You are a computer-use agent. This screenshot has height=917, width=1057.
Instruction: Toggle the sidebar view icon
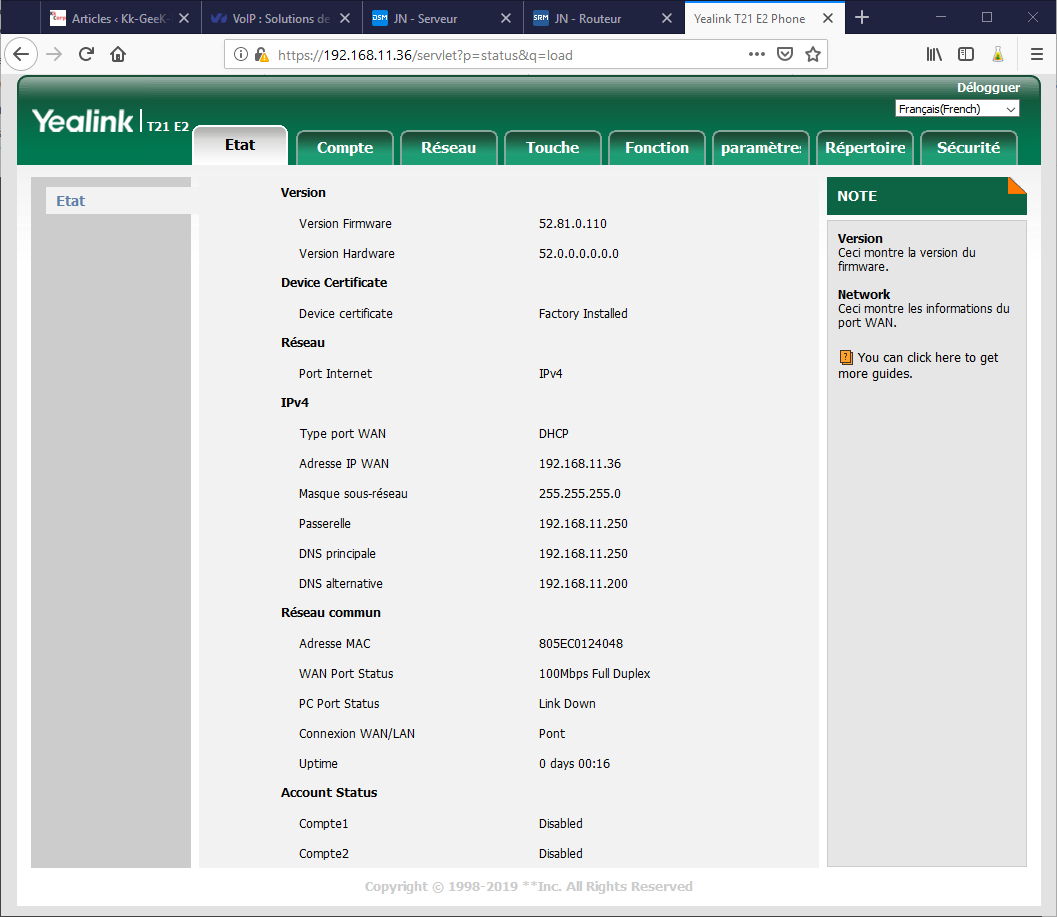tap(966, 55)
